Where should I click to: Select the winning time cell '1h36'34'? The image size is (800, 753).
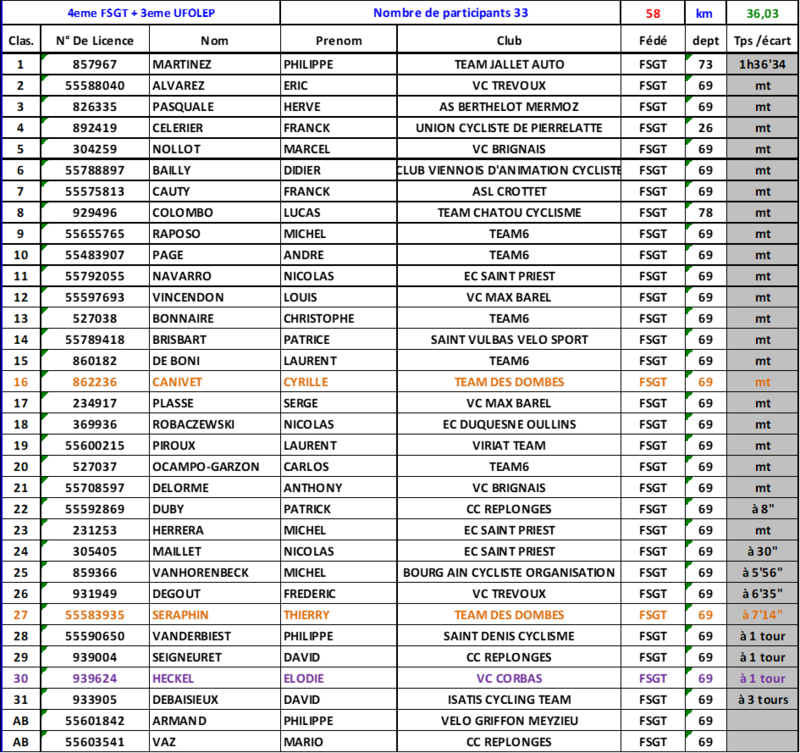(762, 64)
